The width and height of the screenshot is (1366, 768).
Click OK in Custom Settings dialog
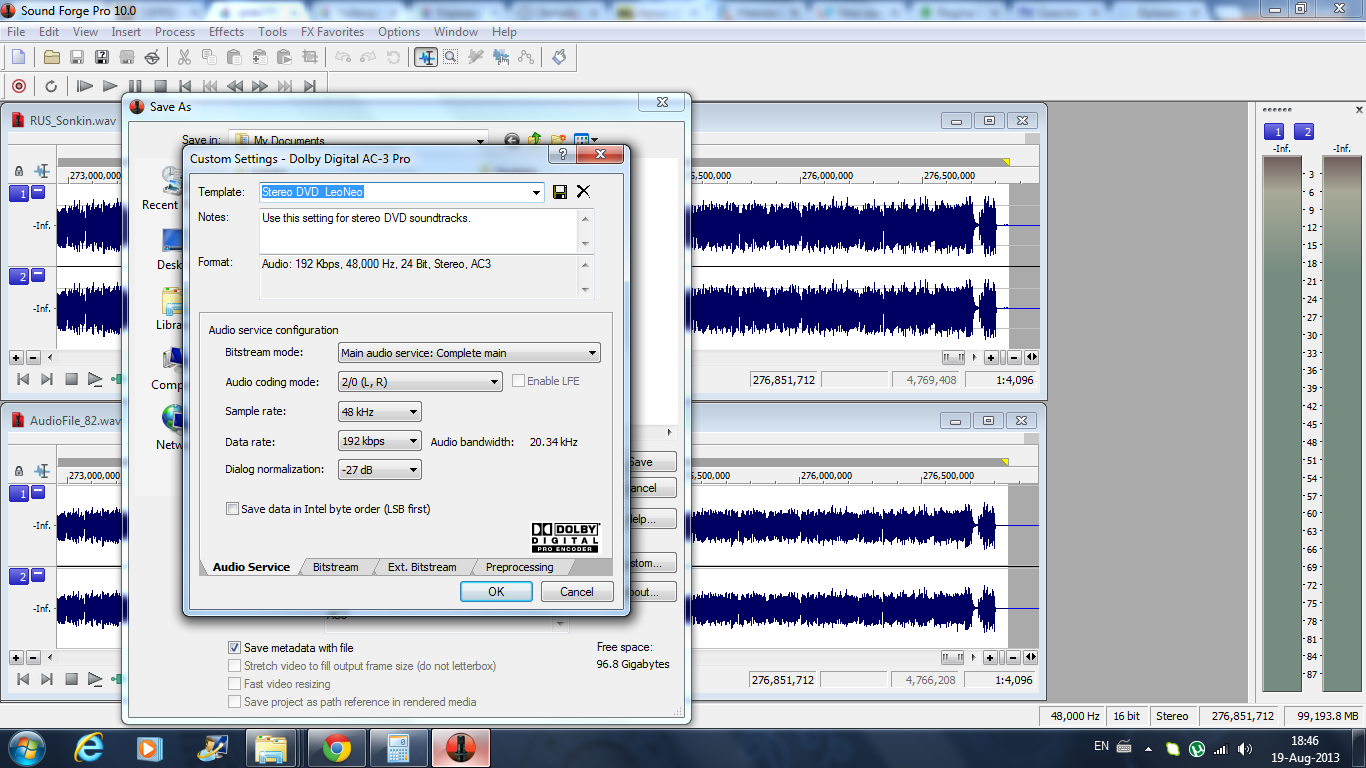496,592
